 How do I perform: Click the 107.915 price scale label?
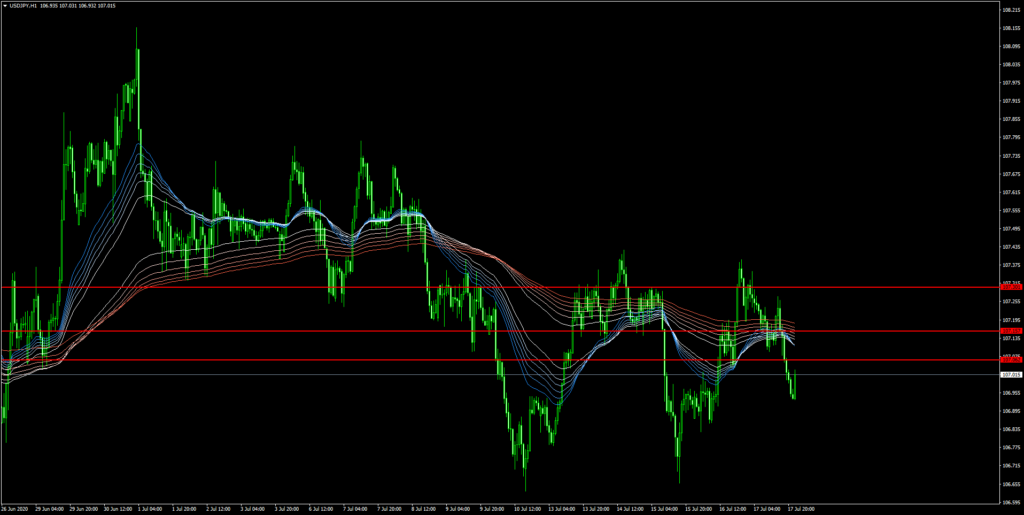tap(1010, 101)
